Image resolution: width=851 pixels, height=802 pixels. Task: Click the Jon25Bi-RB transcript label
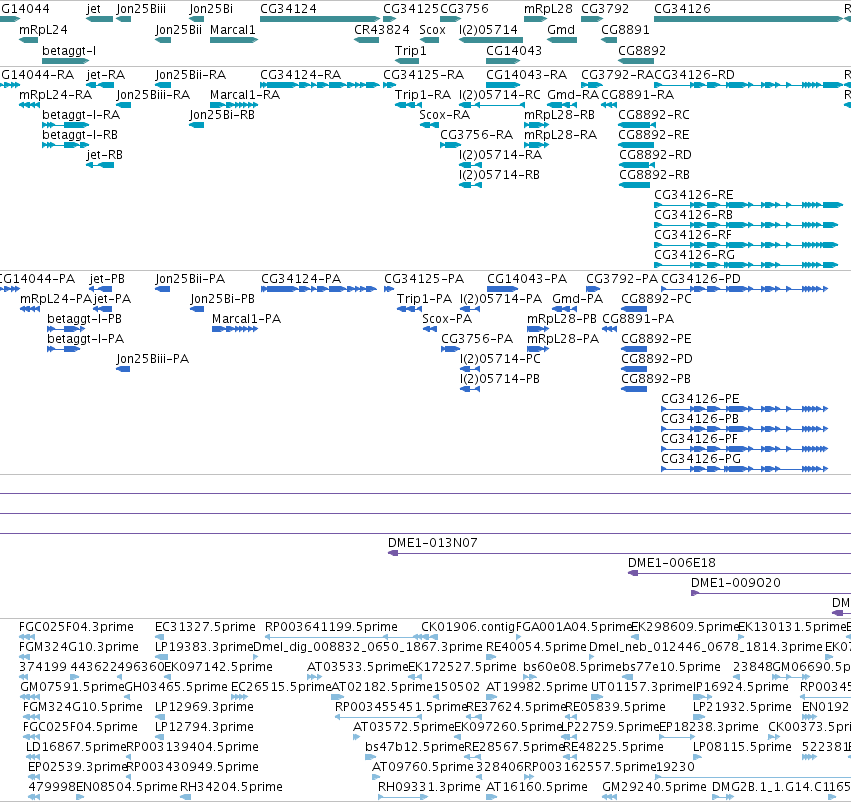(x=222, y=114)
